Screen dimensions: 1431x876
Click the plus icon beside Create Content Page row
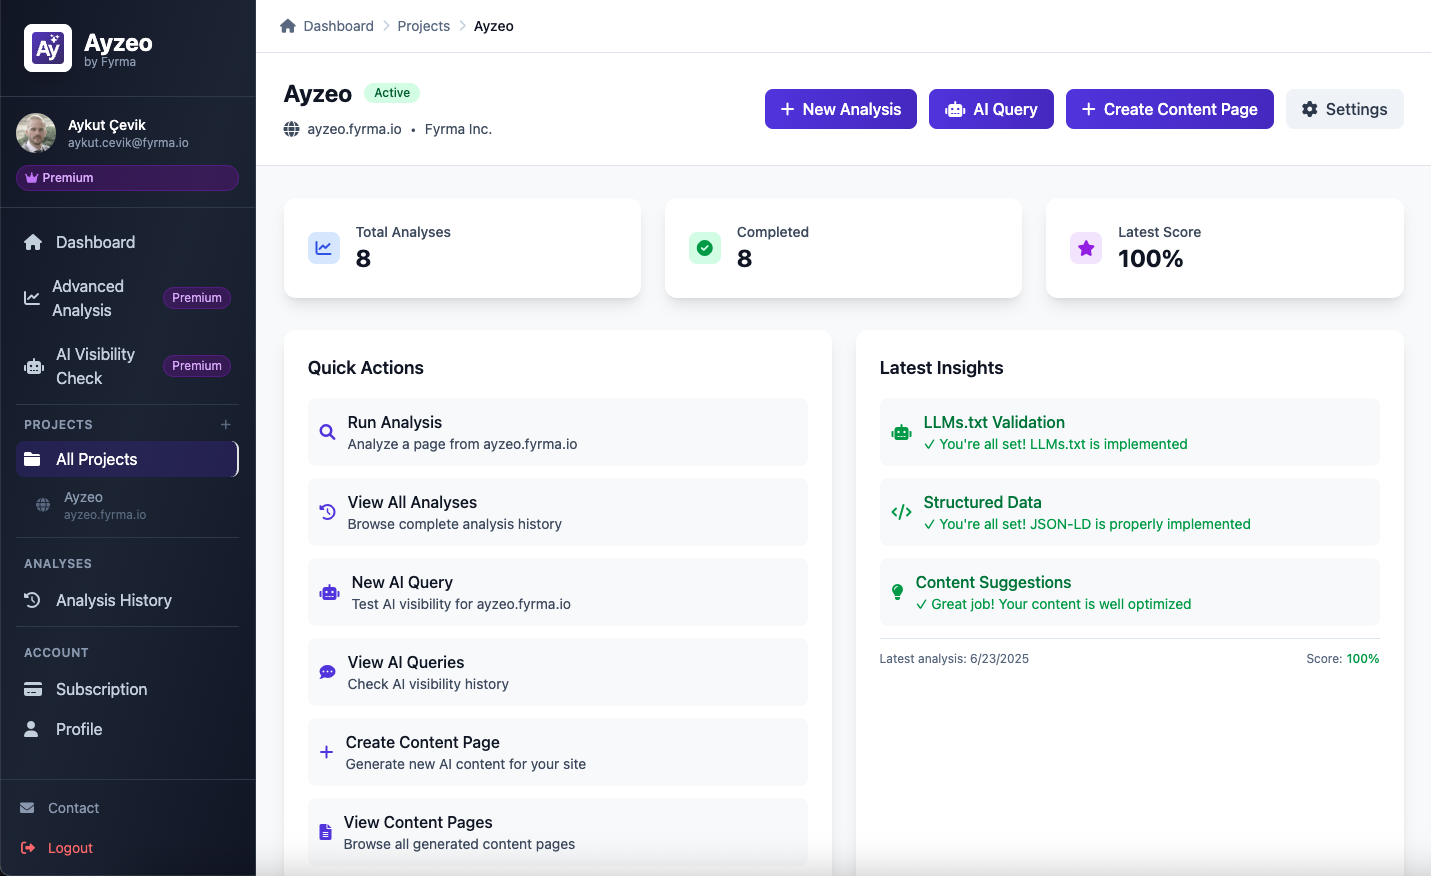click(x=326, y=752)
